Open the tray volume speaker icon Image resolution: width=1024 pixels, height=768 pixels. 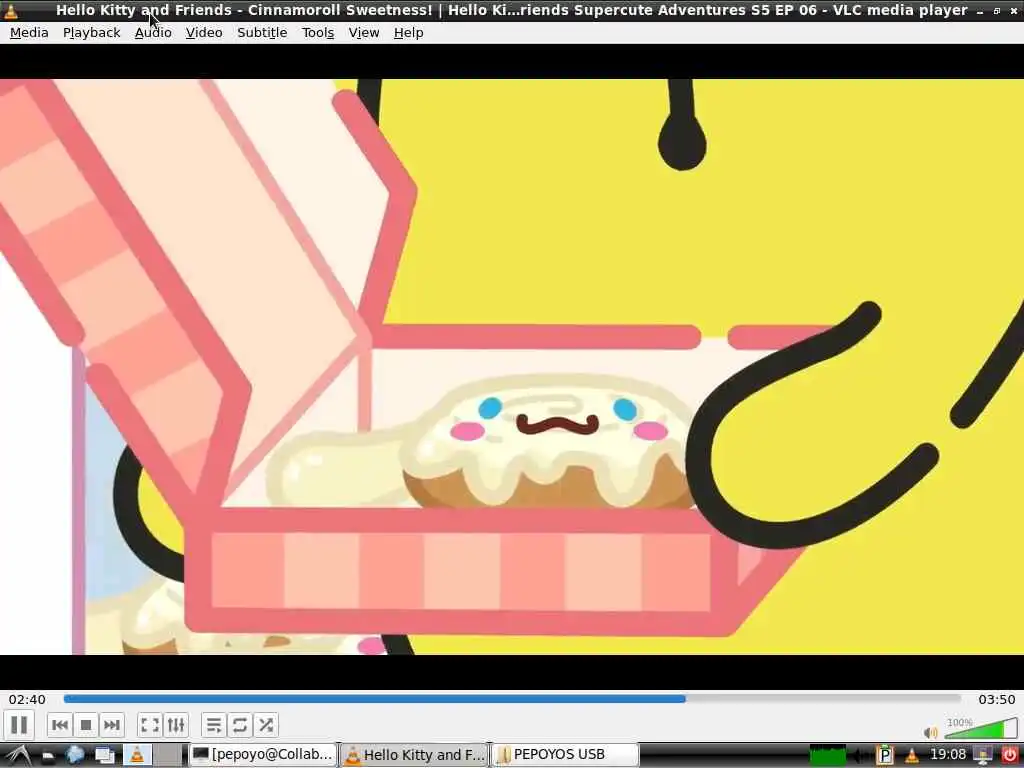tap(861, 756)
